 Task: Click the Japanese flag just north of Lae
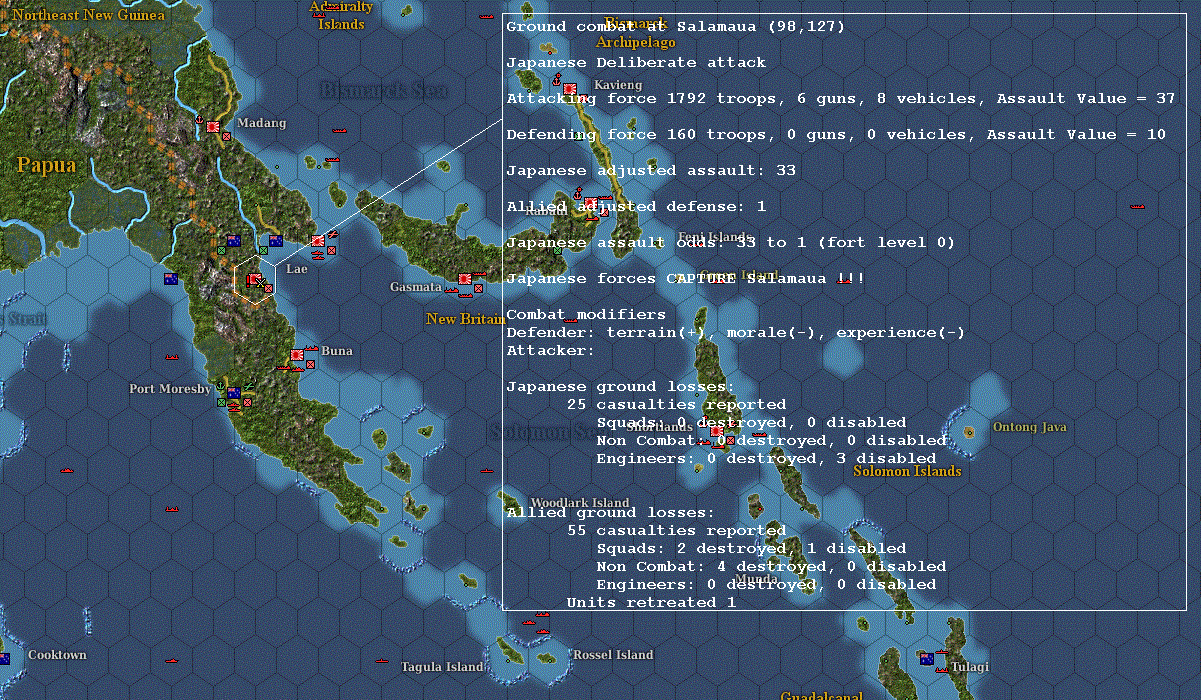click(318, 241)
